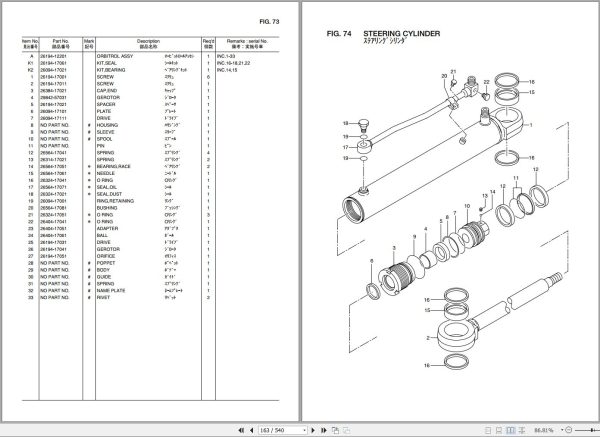
Task: Click remark INC.1-33 for ORBITROL ASSY
Action: pos(226,56)
